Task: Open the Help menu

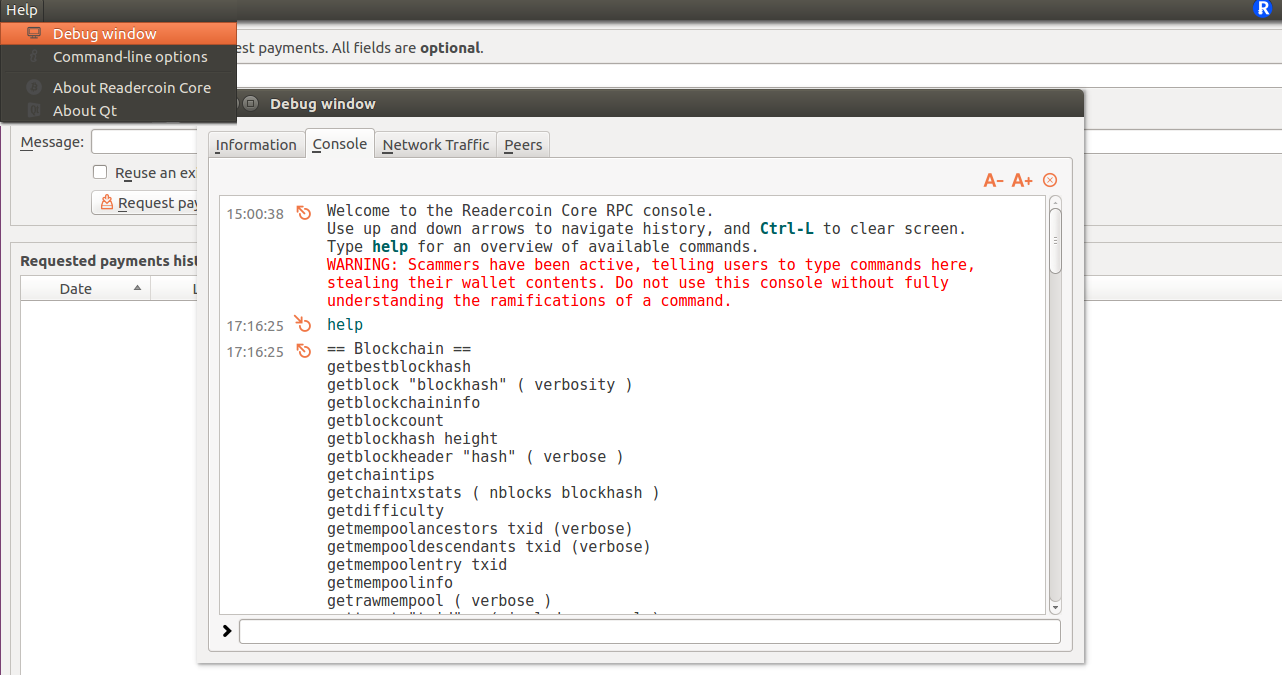Action: pos(21,10)
